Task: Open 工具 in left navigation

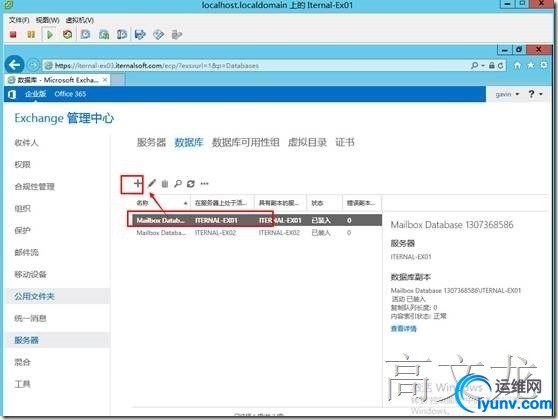Action: (x=22, y=384)
